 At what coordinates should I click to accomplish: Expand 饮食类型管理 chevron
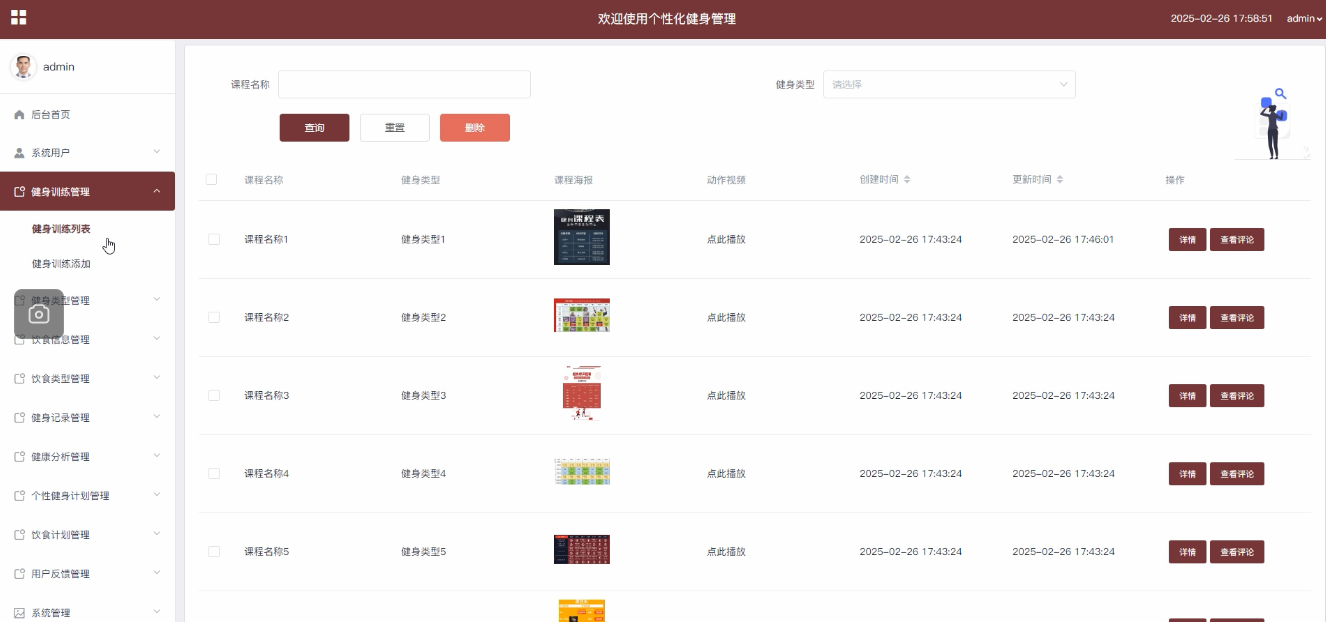coord(157,377)
